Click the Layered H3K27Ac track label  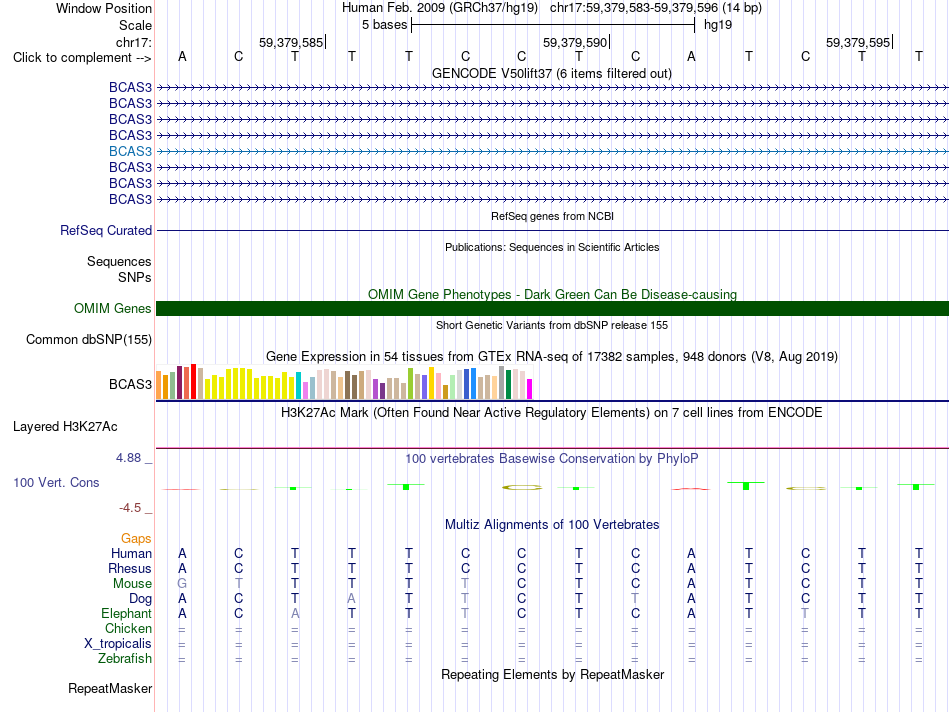point(65,427)
